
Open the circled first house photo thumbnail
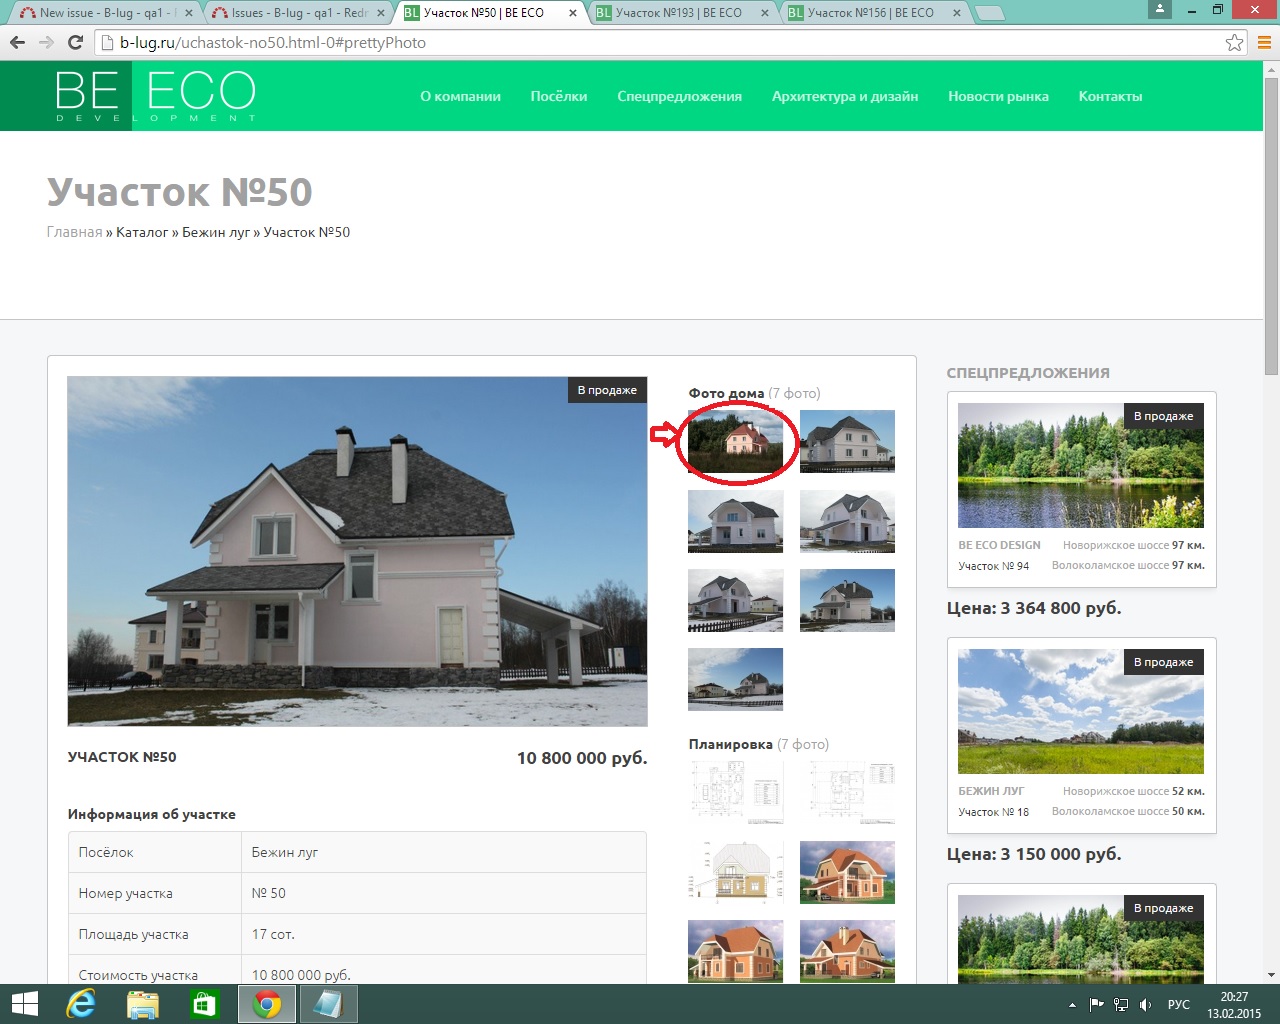click(735, 441)
